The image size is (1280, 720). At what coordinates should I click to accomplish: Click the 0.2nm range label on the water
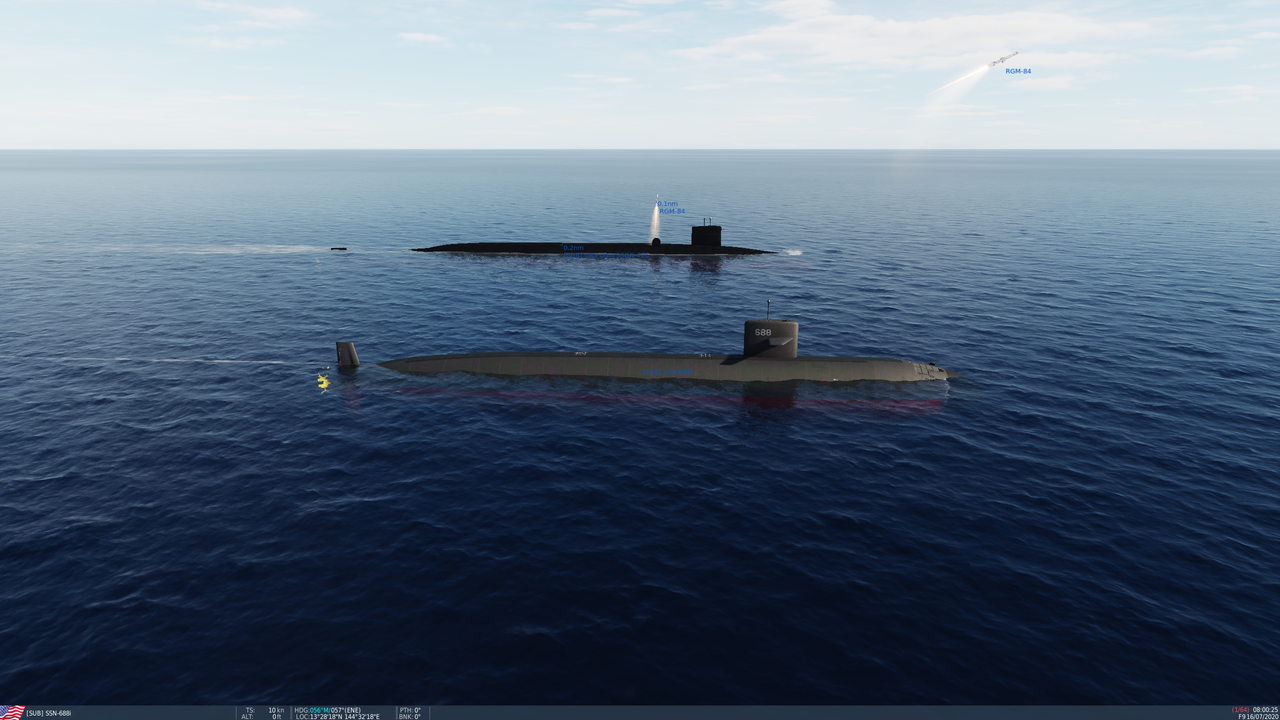[572, 245]
